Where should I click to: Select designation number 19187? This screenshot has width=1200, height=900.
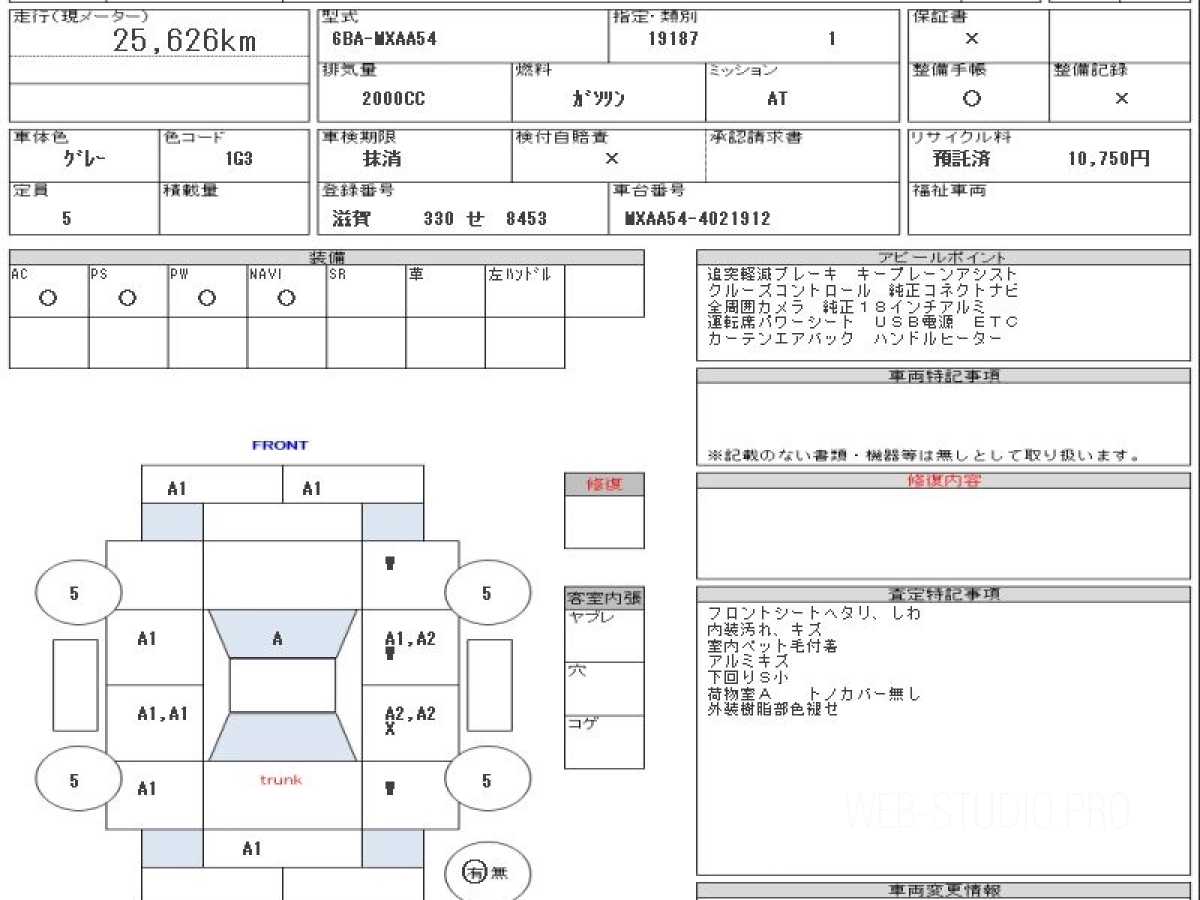click(673, 40)
